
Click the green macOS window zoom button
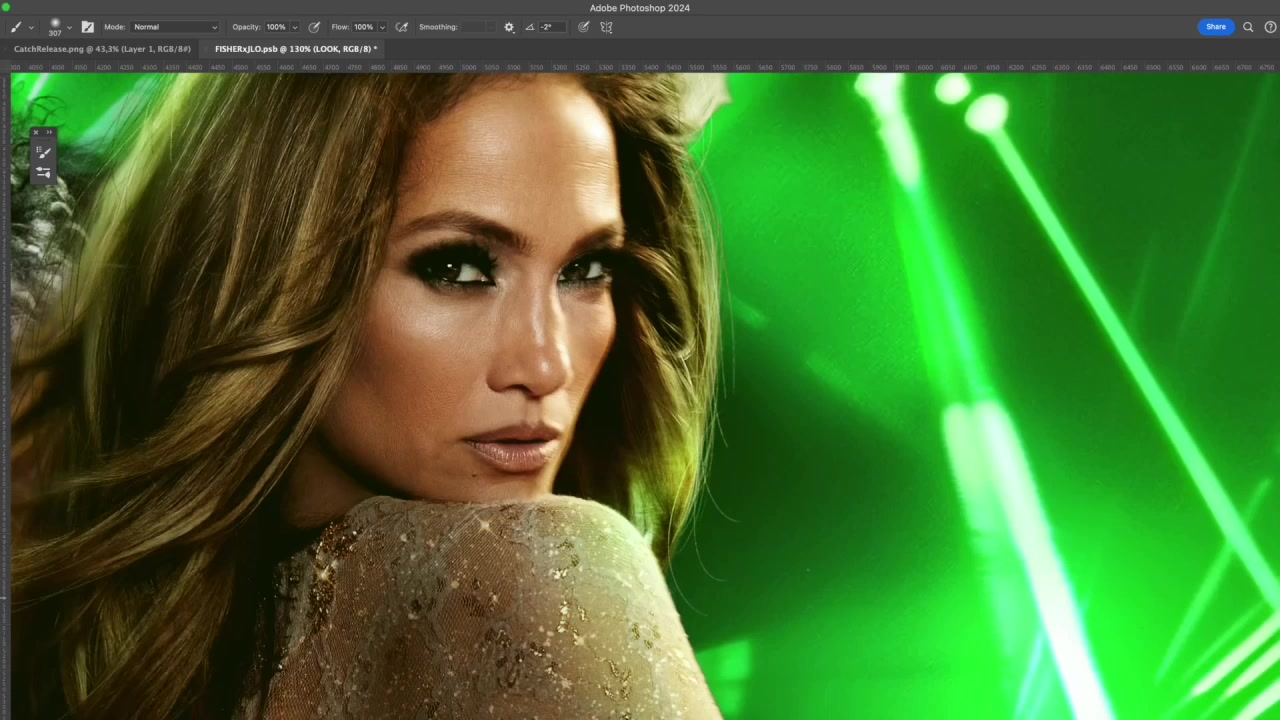click(6, 8)
